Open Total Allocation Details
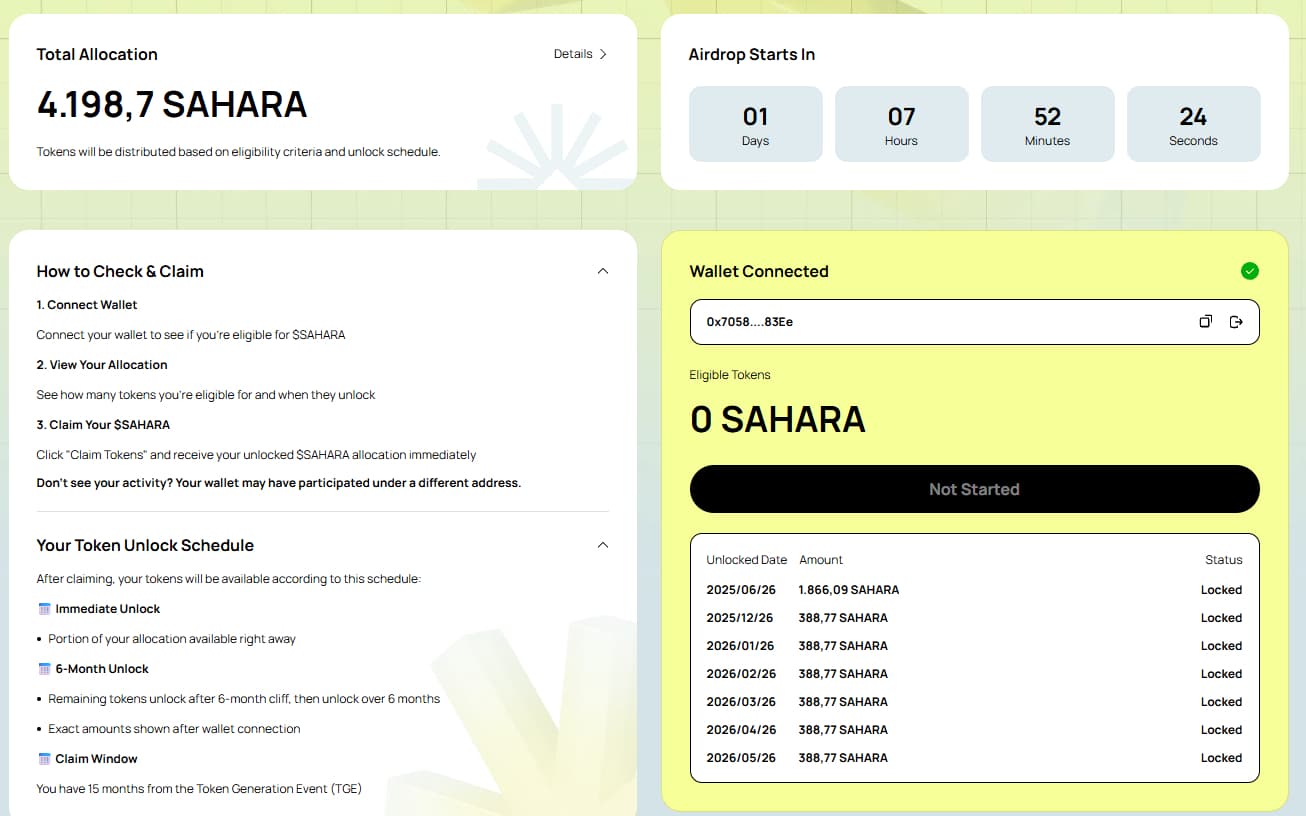This screenshot has height=816, width=1306. point(580,54)
